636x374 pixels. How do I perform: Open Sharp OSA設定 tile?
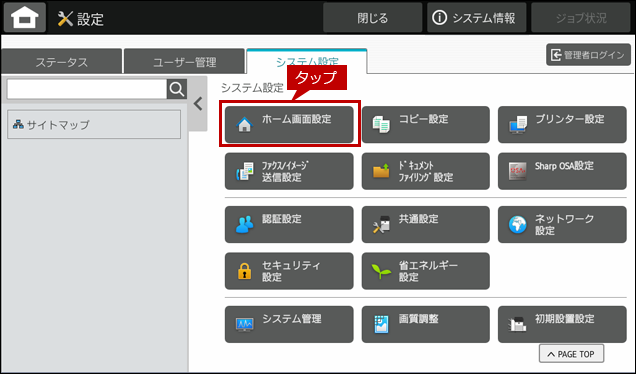pyautogui.click(x=562, y=171)
